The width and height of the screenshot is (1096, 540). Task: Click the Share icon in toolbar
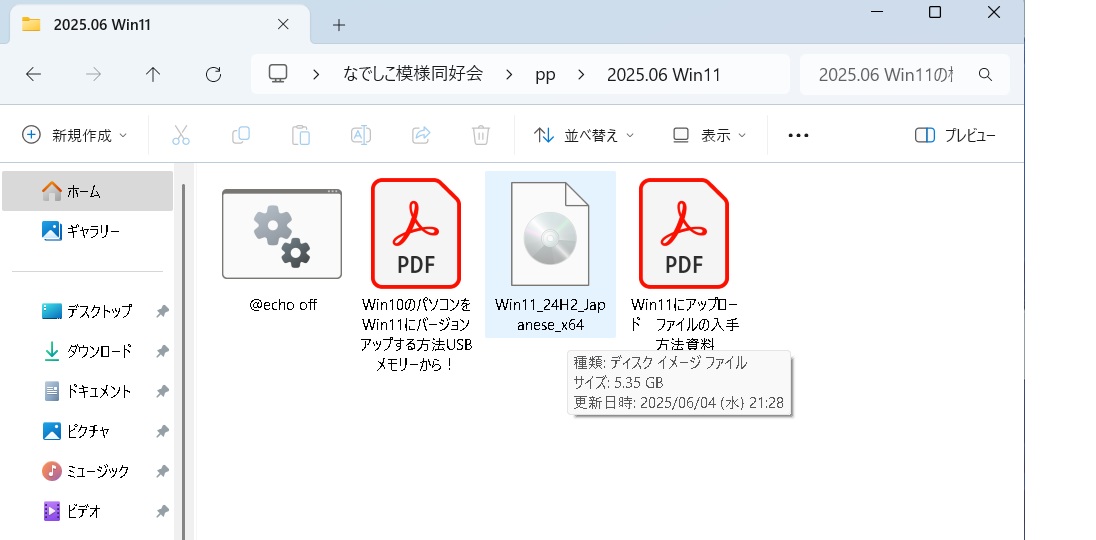click(421, 135)
